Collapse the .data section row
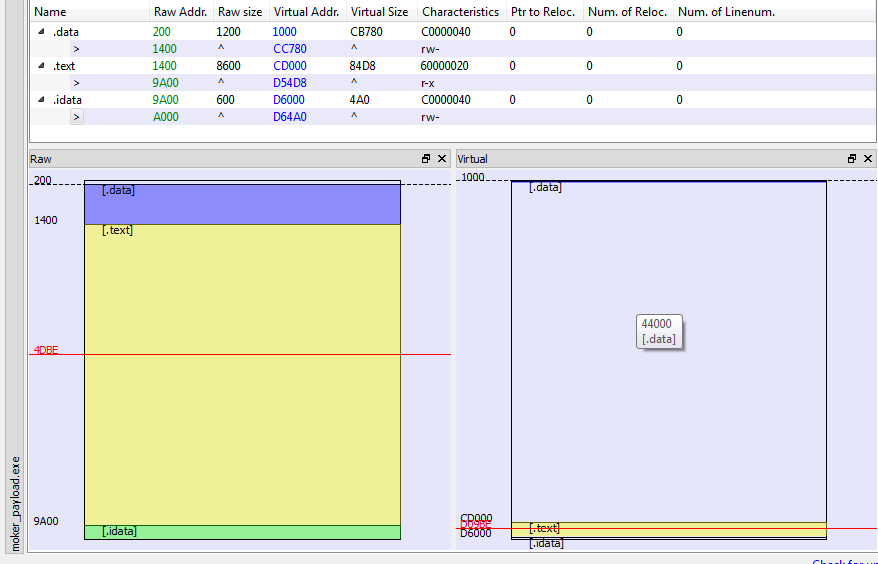 [41, 32]
